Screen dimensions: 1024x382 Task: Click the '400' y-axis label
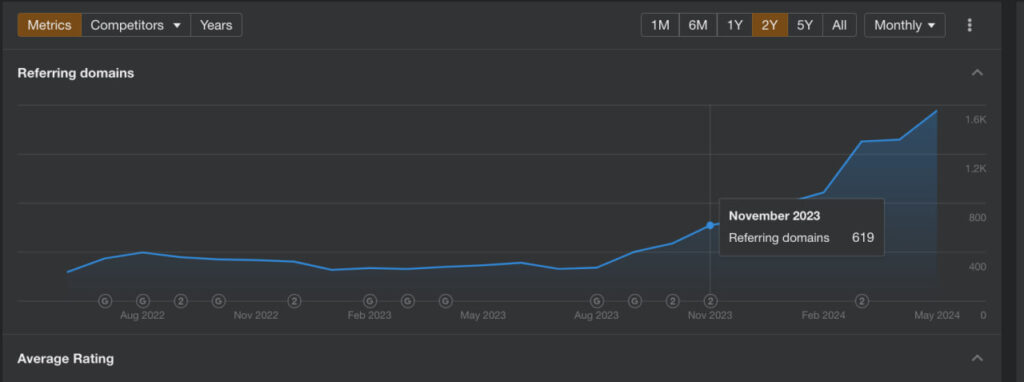click(x=978, y=266)
